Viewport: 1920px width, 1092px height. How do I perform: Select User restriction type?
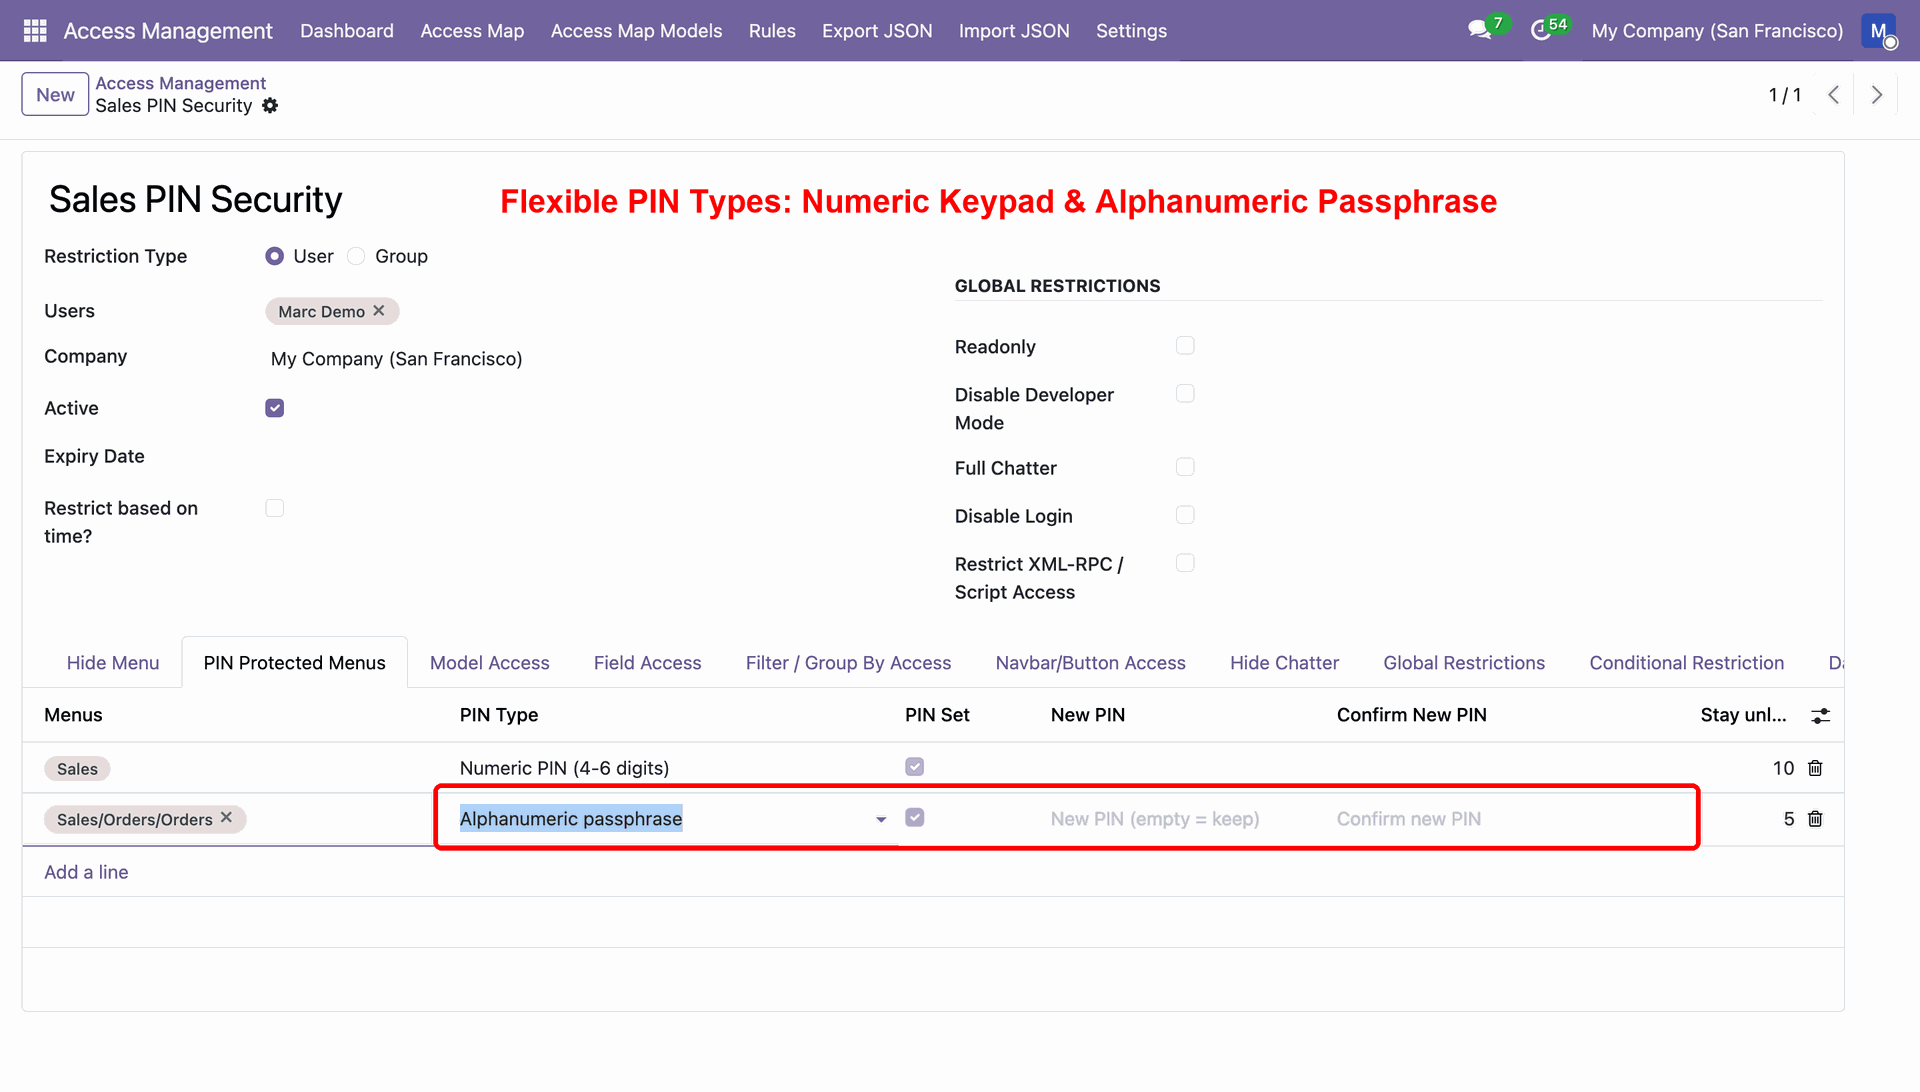coord(274,257)
